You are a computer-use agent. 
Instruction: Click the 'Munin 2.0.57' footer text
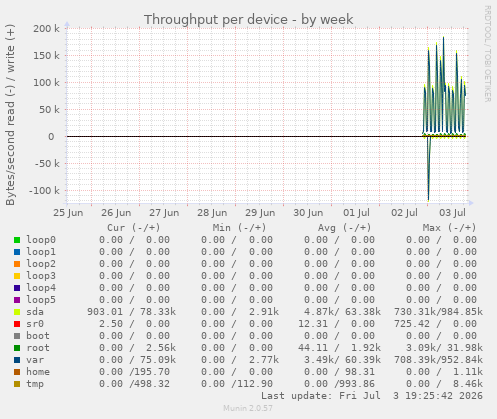(x=248, y=408)
